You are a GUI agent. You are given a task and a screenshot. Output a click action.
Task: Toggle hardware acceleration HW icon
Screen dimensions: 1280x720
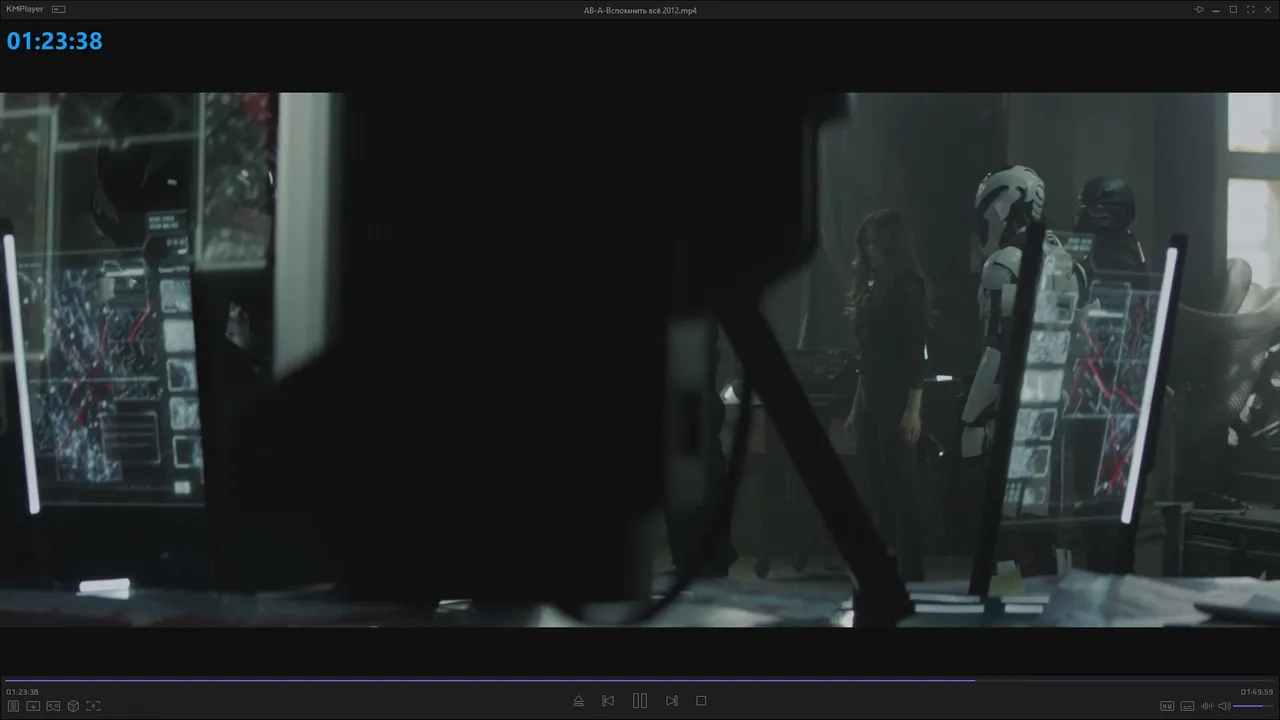pyautogui.click(x=1167, y=706)
